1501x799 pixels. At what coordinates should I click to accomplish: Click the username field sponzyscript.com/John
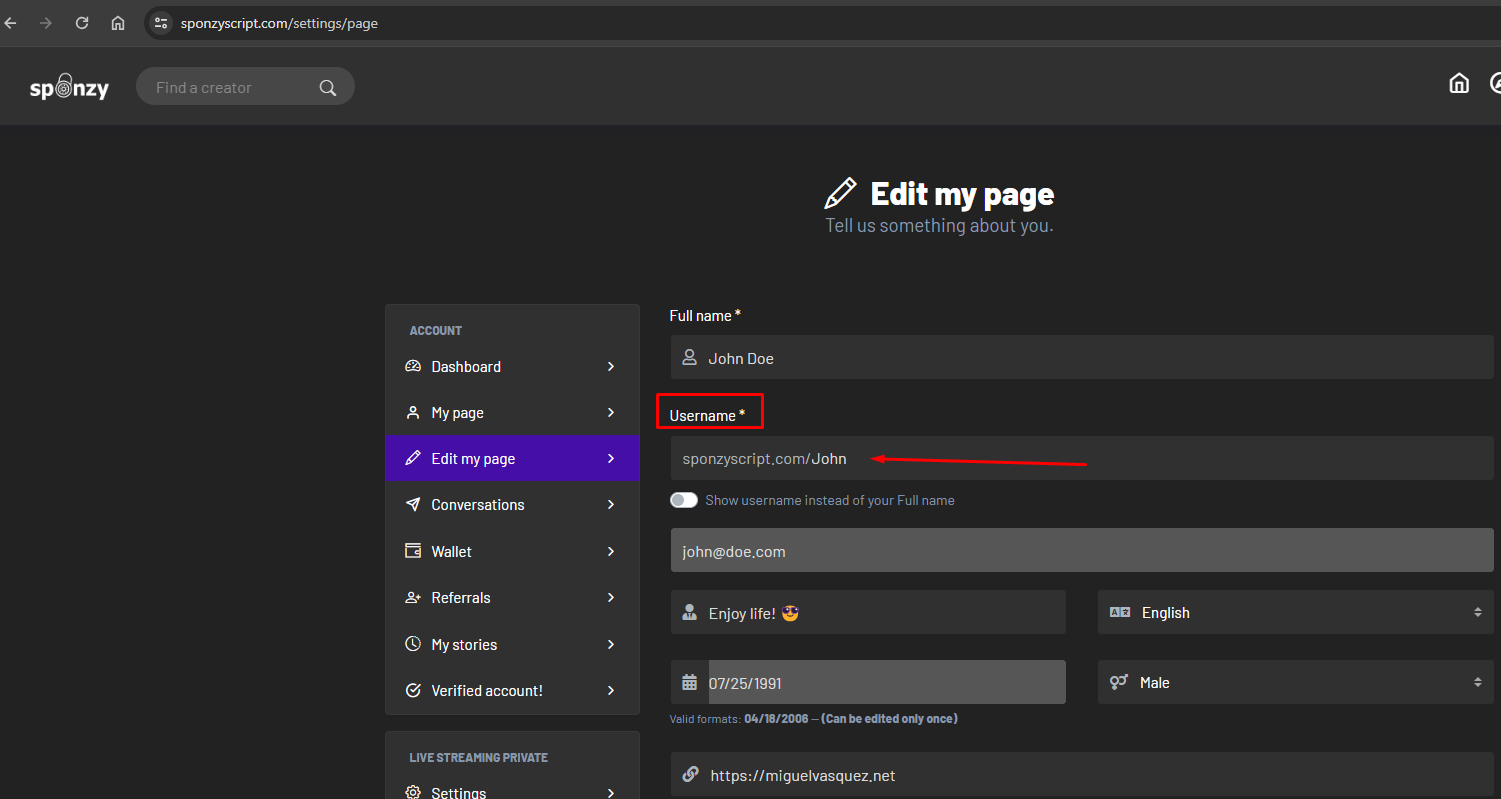(1082, 458)
